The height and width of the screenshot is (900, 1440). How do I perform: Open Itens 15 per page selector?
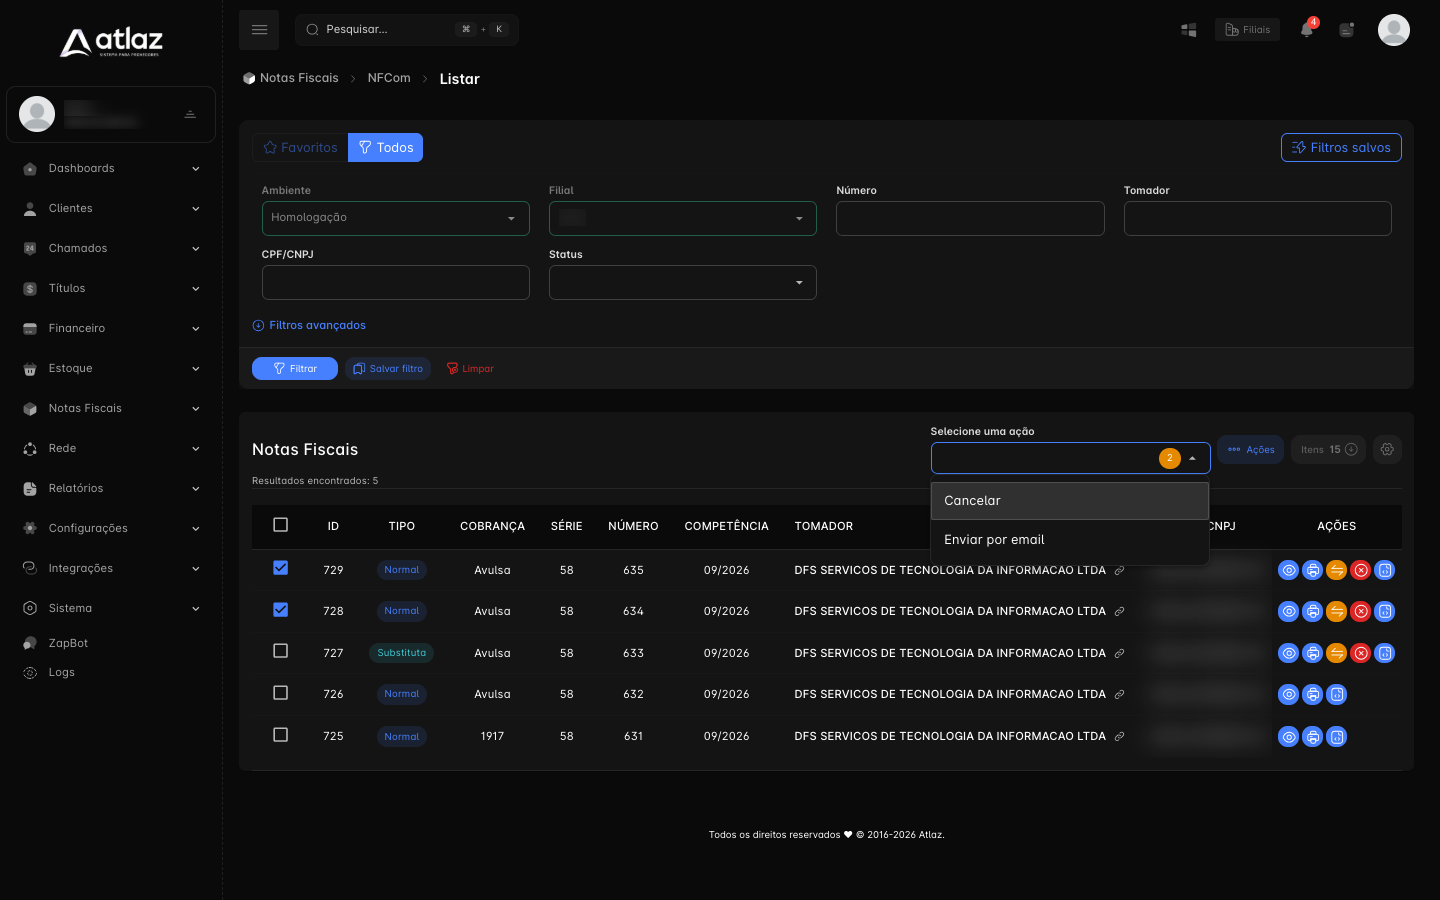[x=1329, y=449]
